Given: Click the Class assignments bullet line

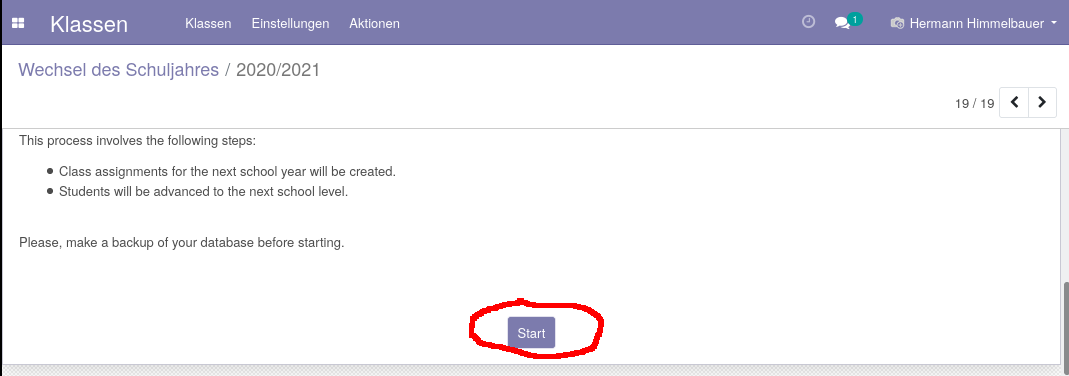Looking at the screenshot, I should (227, 172).
